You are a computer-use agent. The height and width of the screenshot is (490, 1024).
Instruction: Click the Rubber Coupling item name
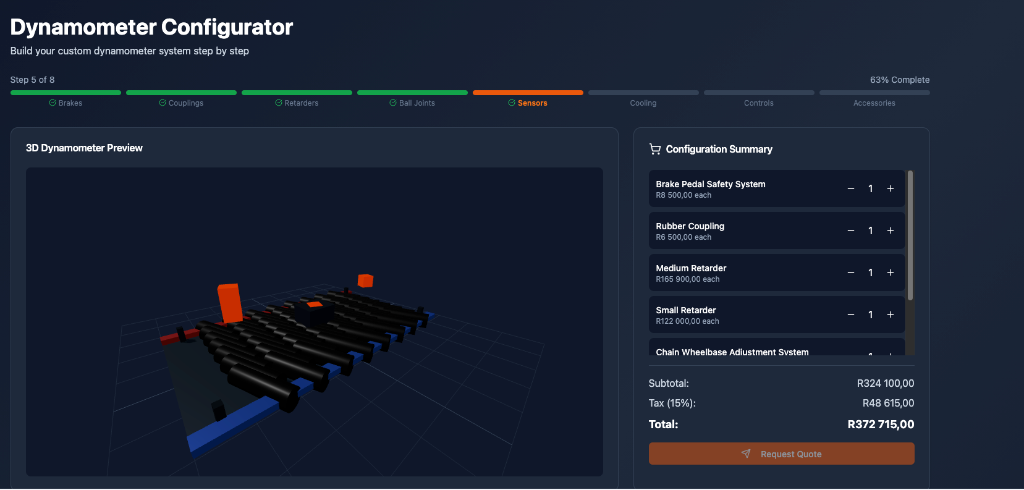(x=690, y=226)
